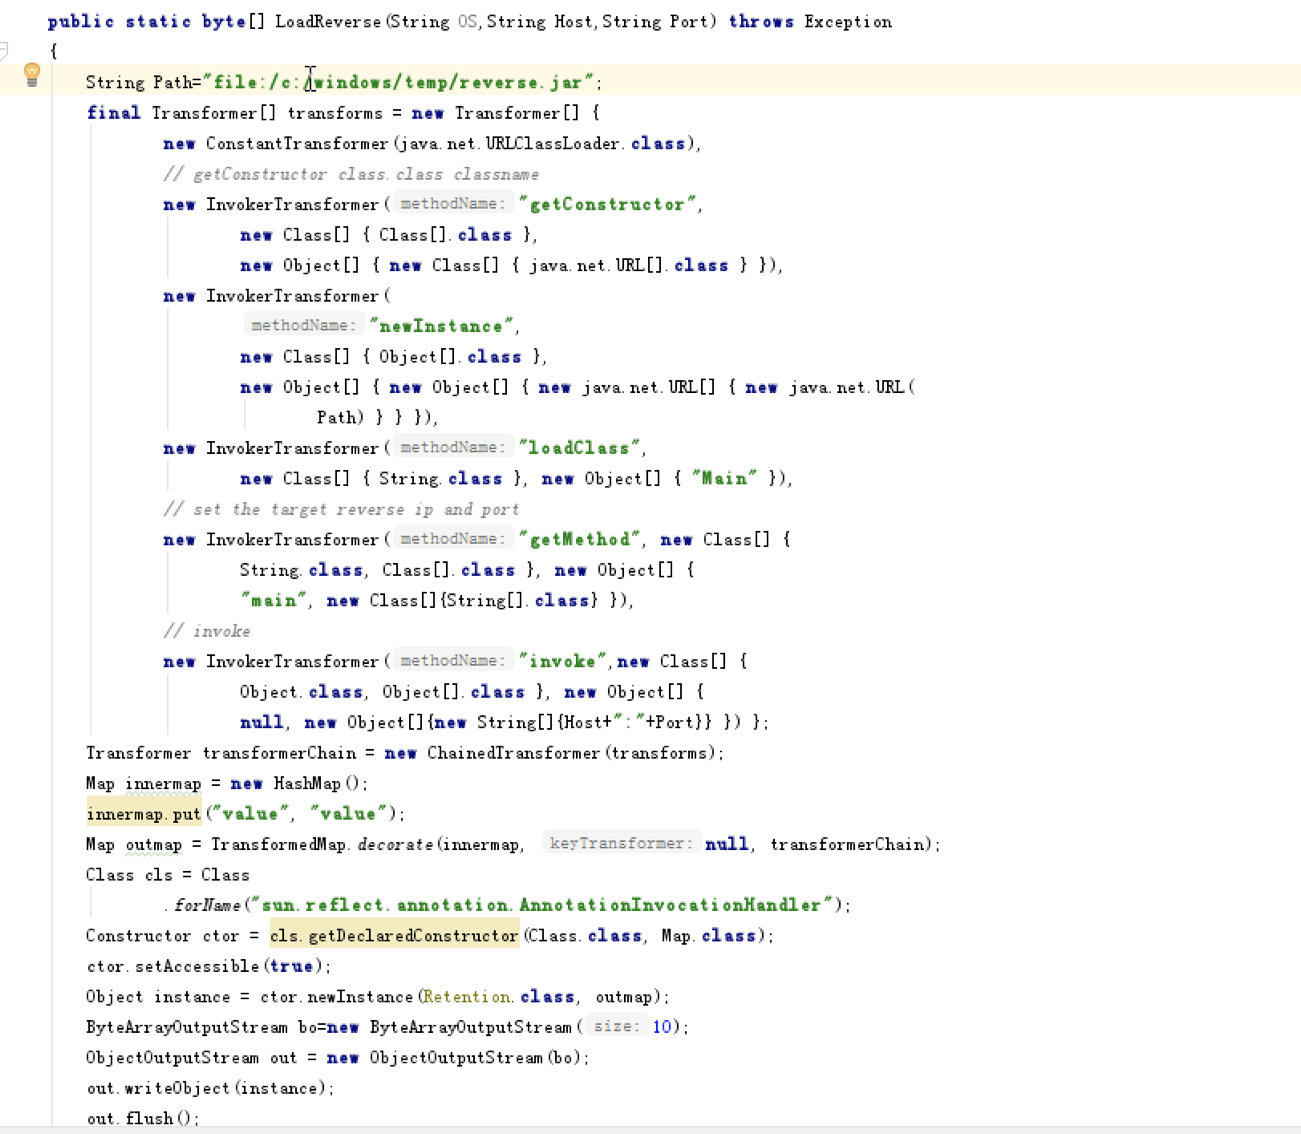The height and width of the screenshot is (1134, 1301).
Task: Click the ChainedTransformer constructor name
Action: click(513, 753)
